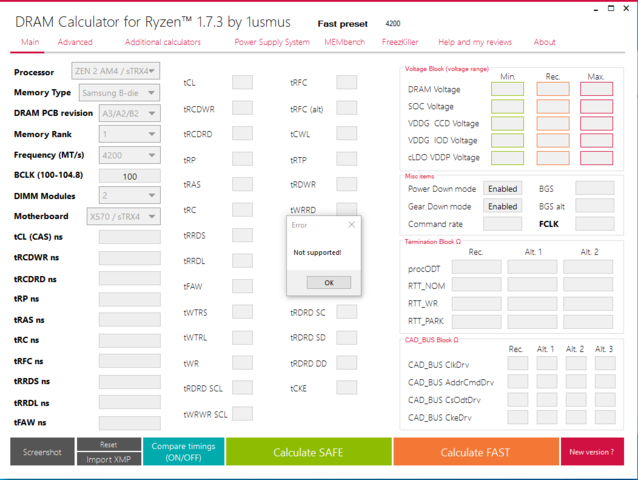Click the BCLK value field
Screen dimensions: 638x480
129,176
